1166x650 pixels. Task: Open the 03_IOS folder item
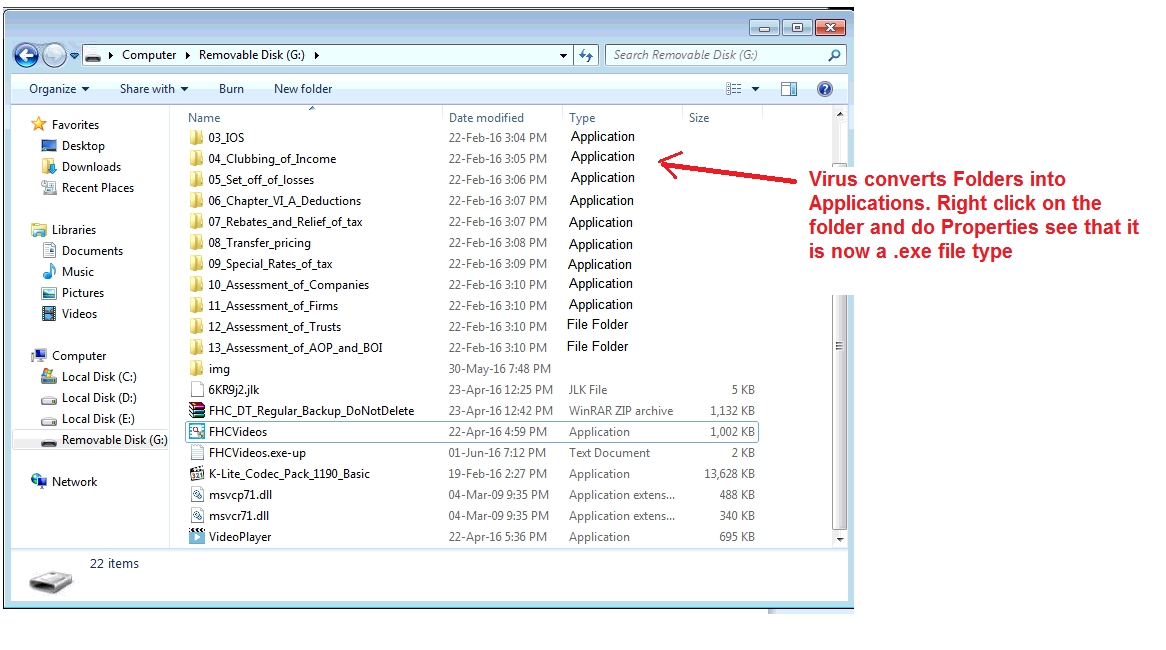(x=225, y=137)
